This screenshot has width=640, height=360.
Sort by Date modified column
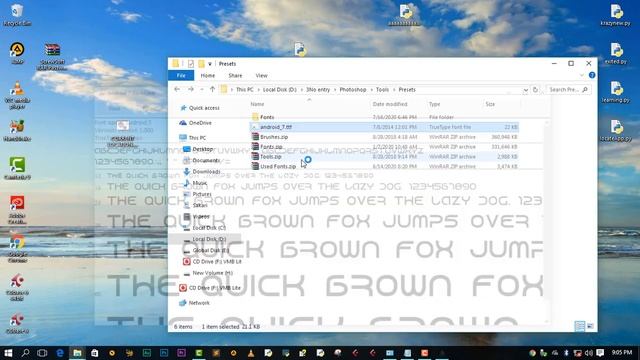coord(390,104)
